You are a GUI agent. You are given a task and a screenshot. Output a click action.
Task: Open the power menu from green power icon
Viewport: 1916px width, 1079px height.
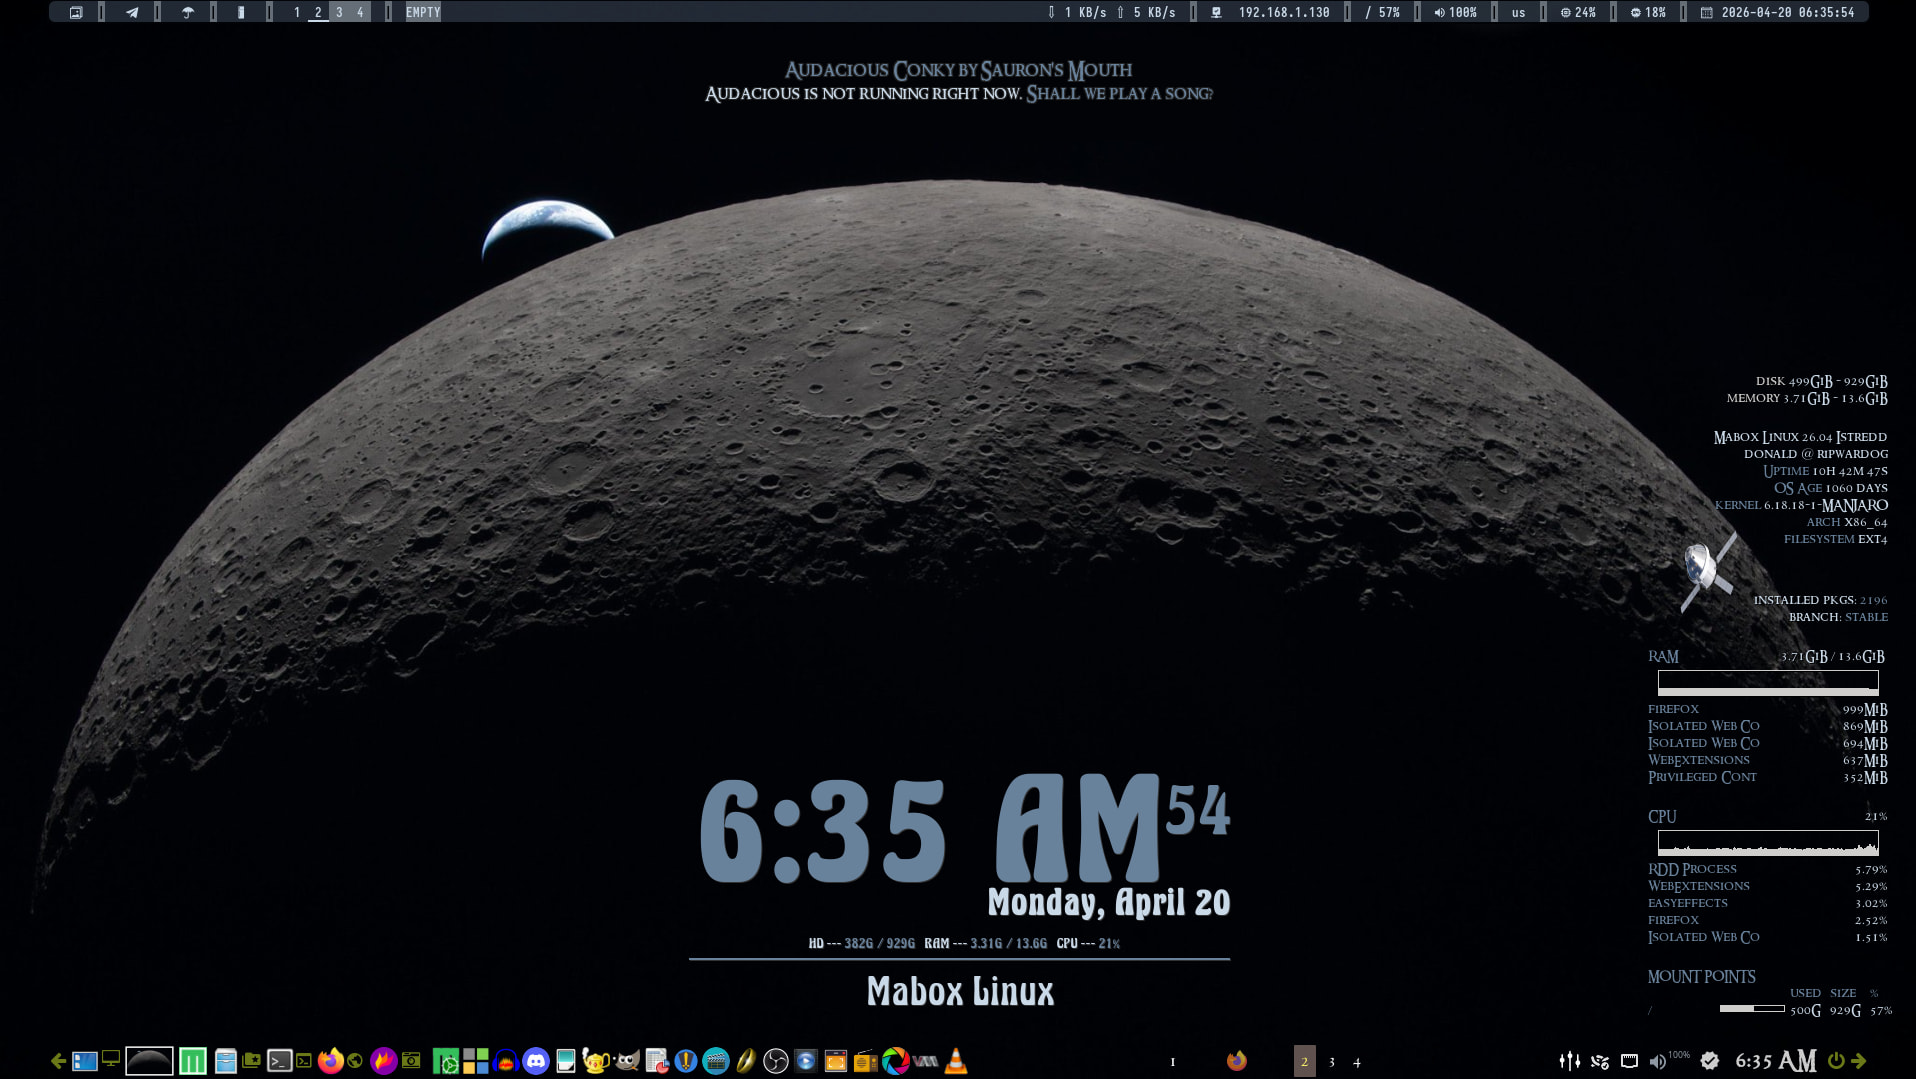[x=1836, y=1061]
